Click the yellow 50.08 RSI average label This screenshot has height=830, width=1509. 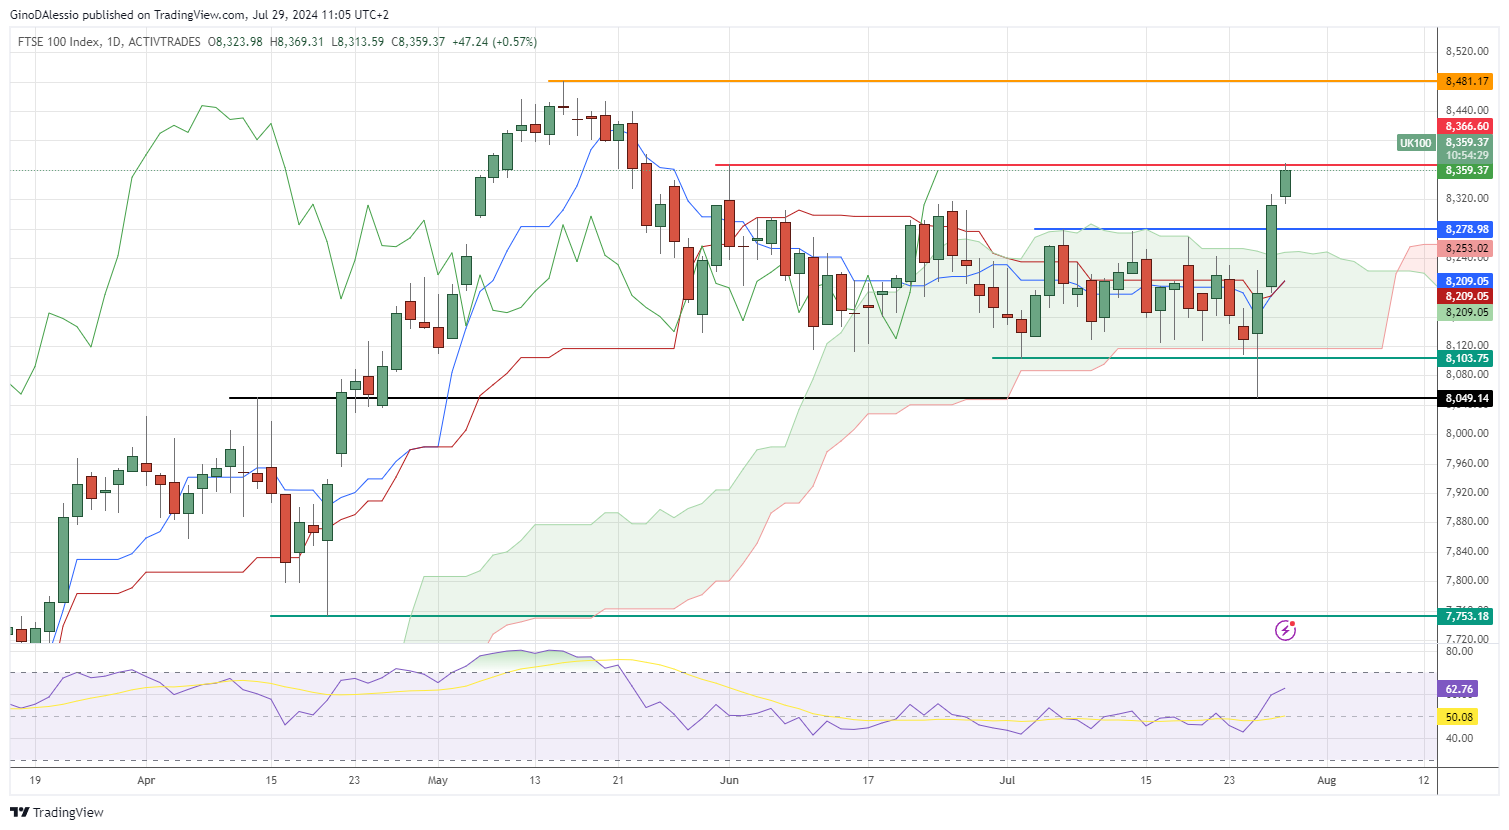[x=1459, y=717]
